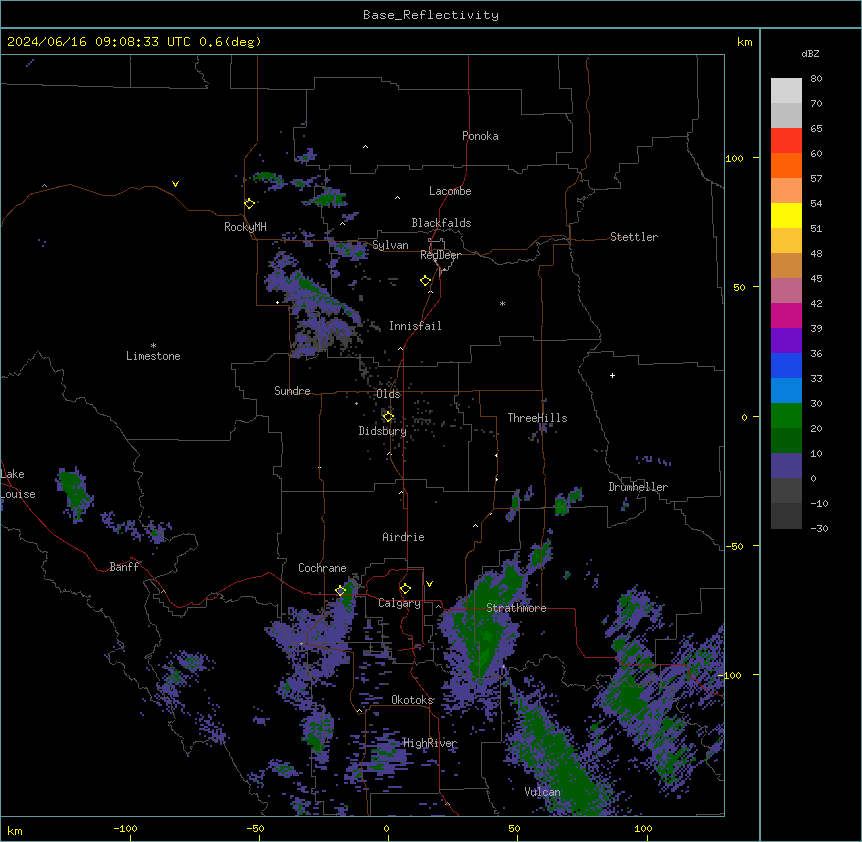Screen dimensions: 862x842
Task: Click the white asterisk above Limestone label
Action: [153, 346]
